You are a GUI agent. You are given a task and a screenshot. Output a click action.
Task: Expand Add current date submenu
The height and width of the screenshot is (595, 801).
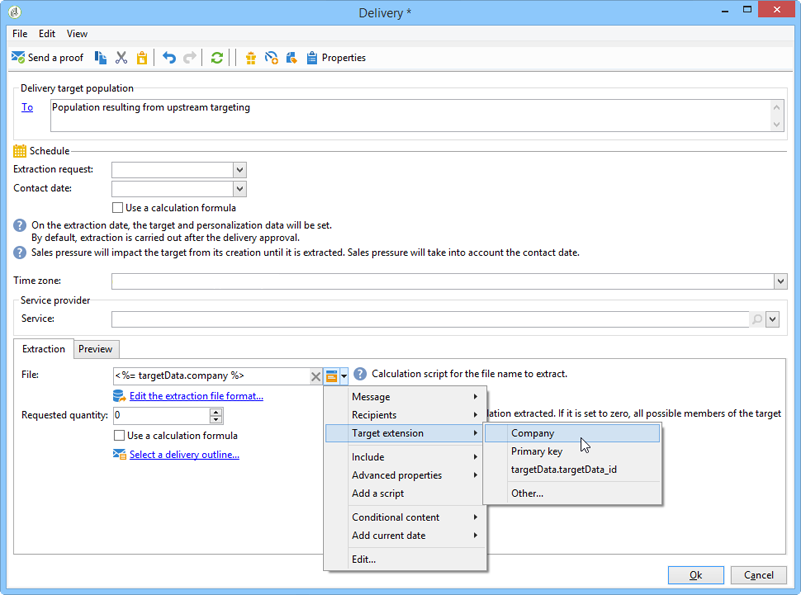tap(406, 536)
